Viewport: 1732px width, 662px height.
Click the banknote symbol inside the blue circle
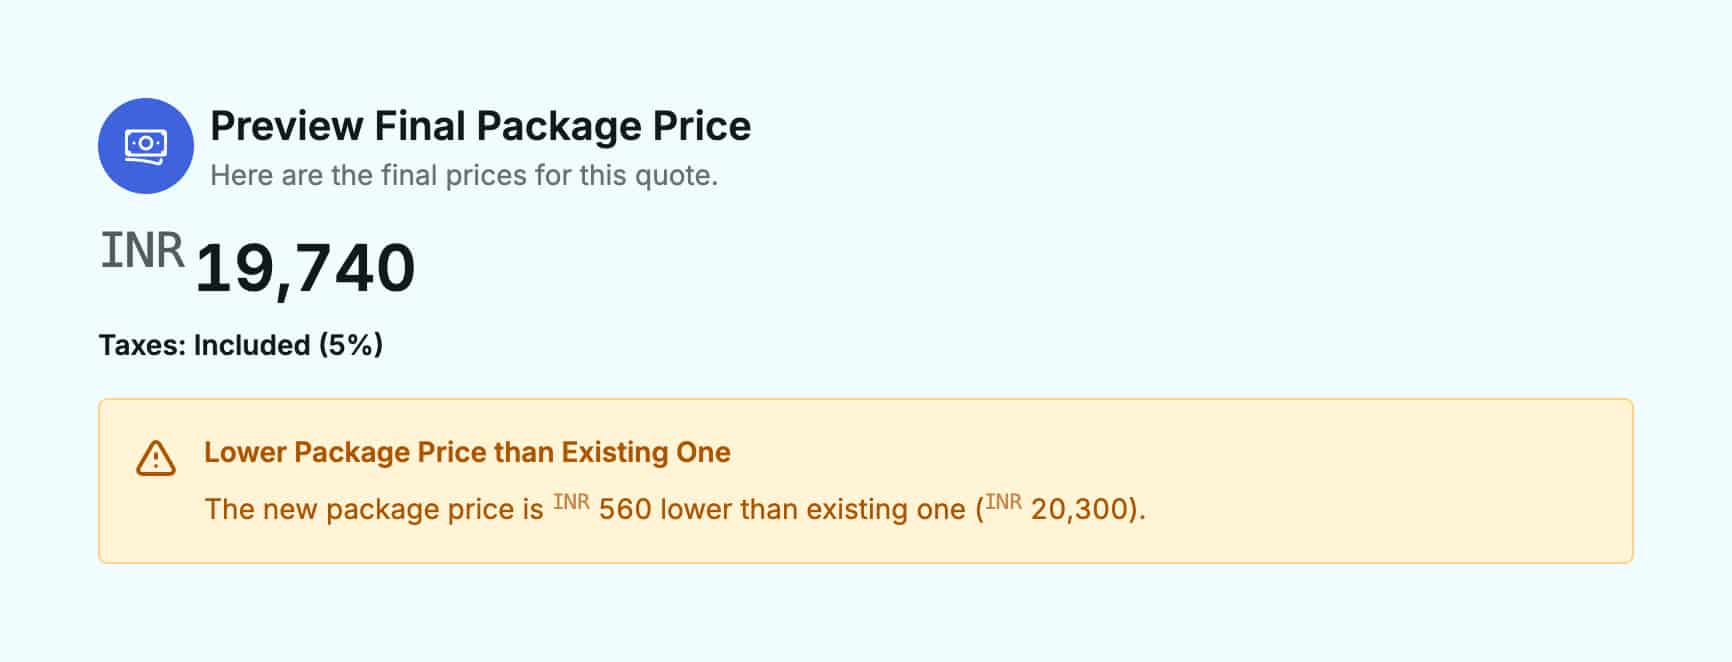tap(145, 145)
